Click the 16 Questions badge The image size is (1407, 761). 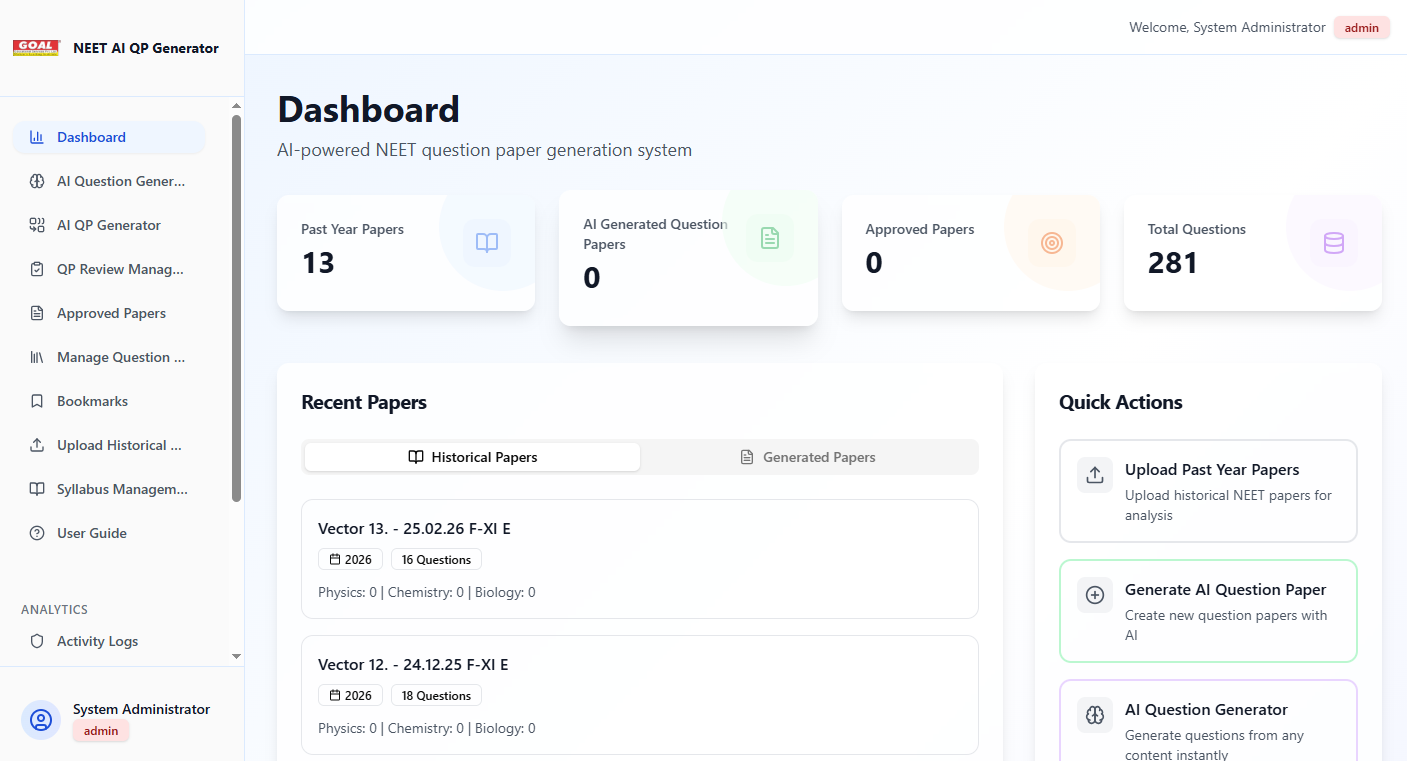click(x=436, y=560)
